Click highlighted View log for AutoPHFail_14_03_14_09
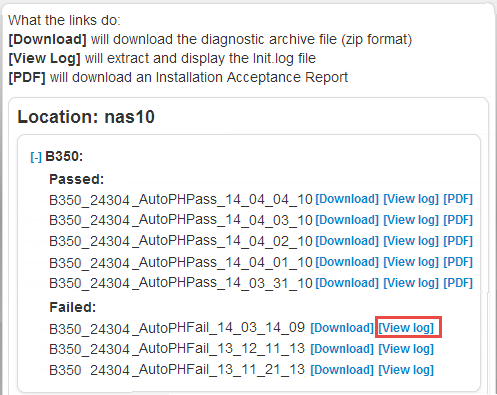This screenshot has height=395, width=497. click(x=406, y=328)
